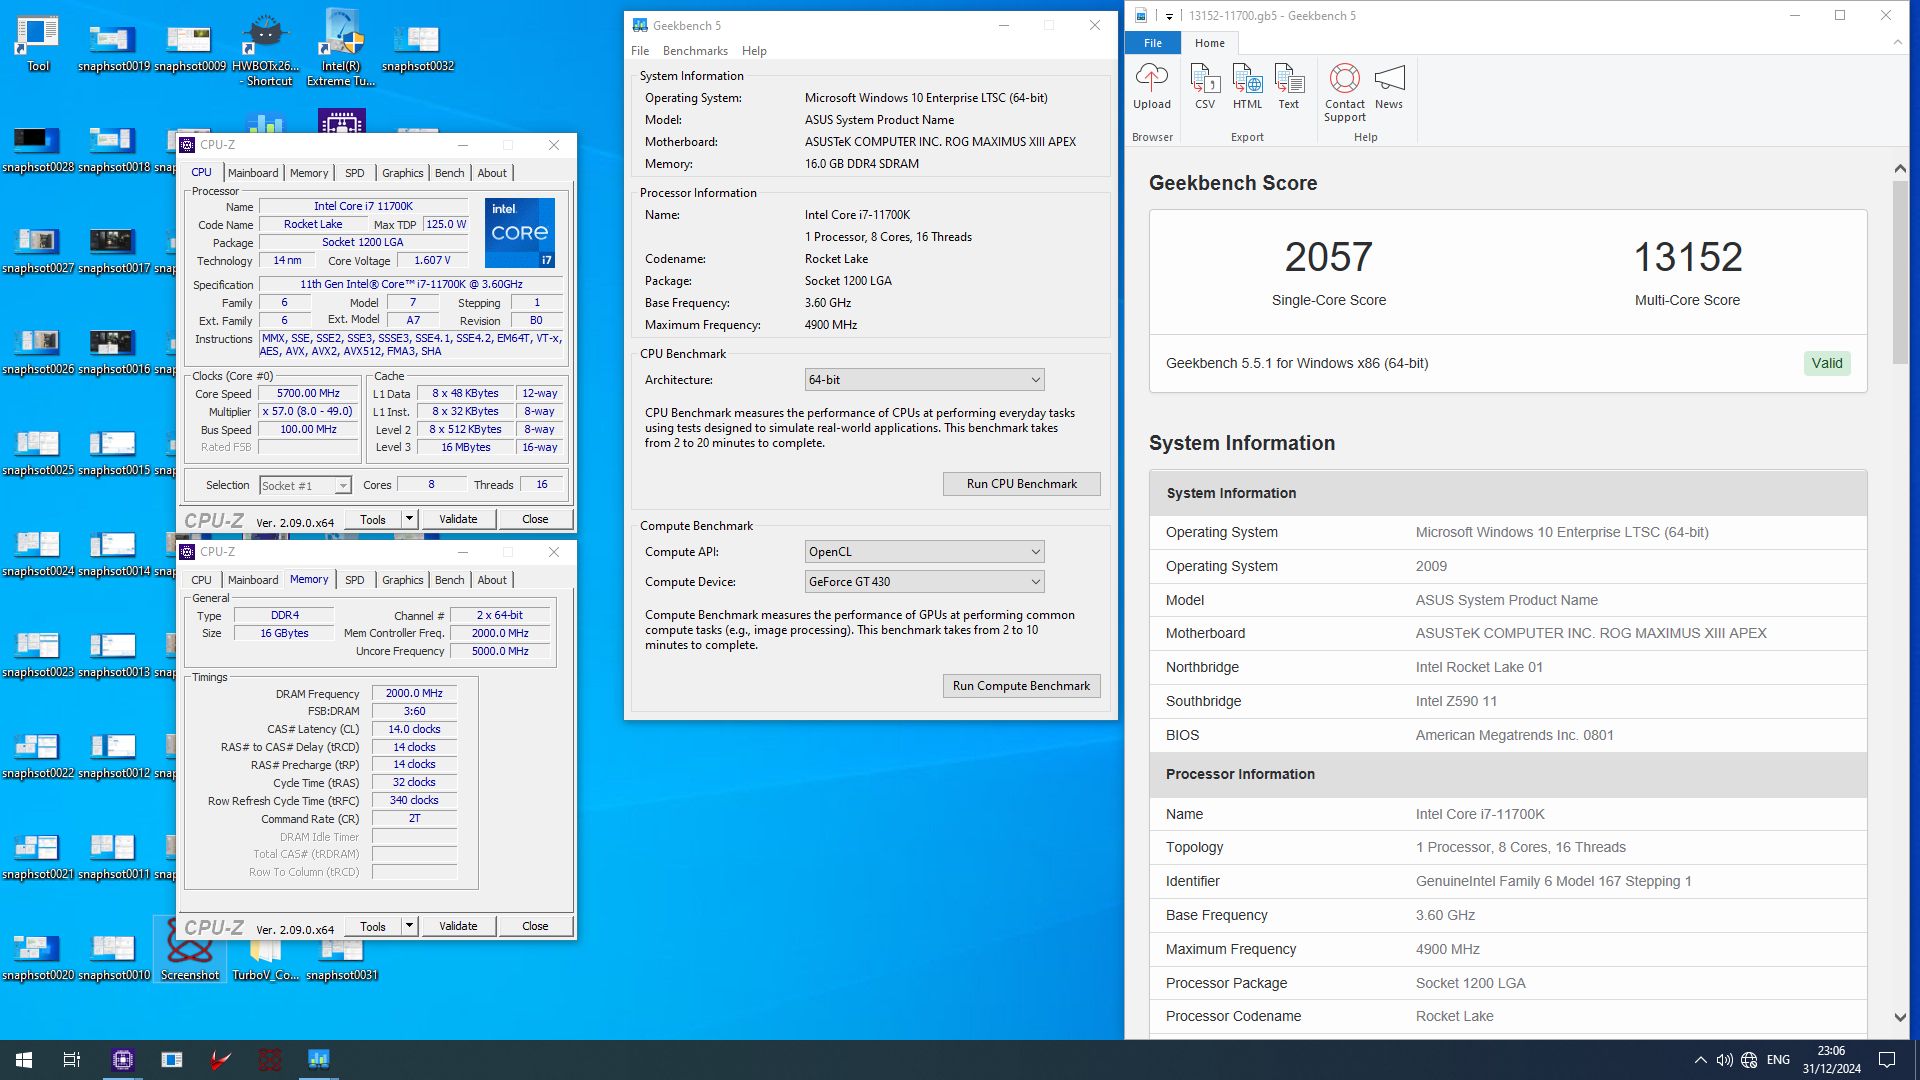Show hidden system tray icons
The image size is (1920, 1080).
pyautogui.click(x=1700, y=1060)
